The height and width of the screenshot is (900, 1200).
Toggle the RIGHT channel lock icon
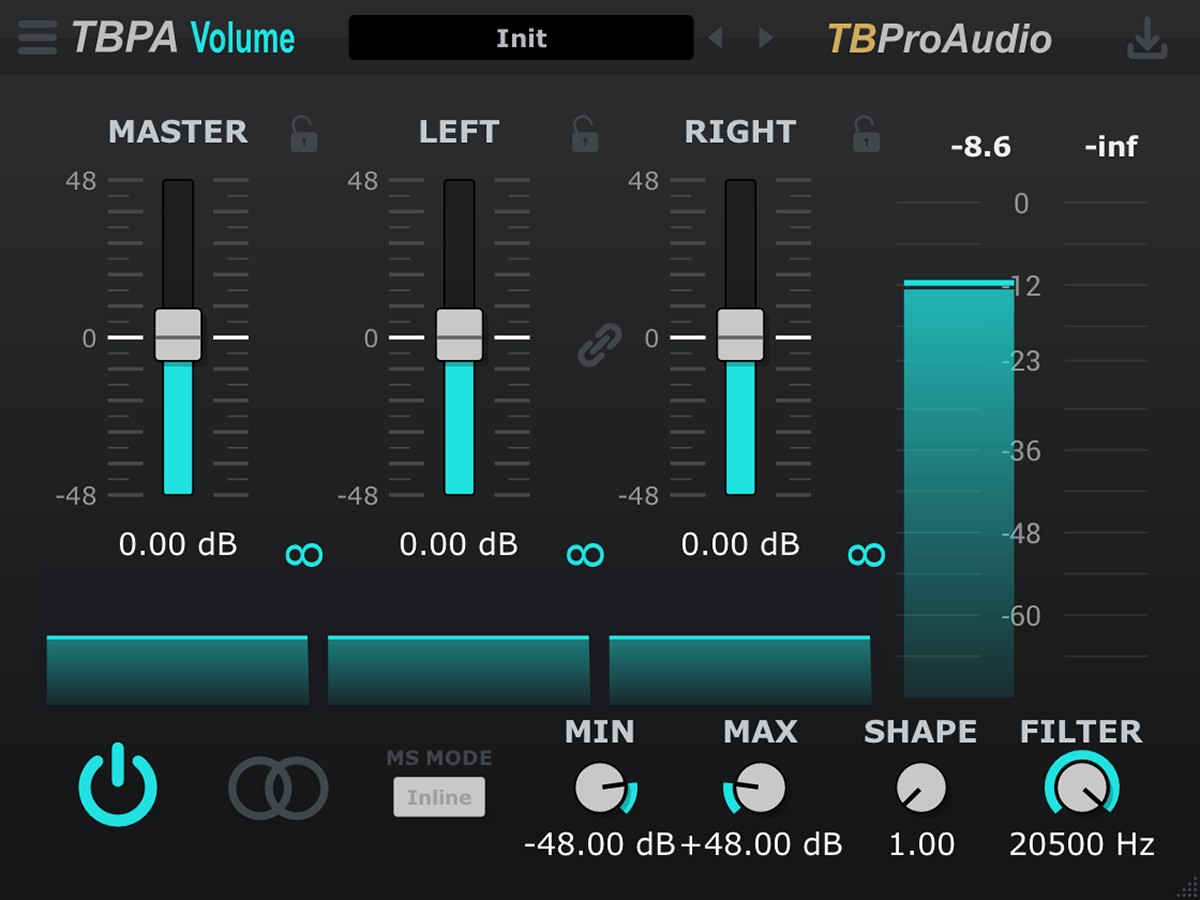tap(865, 134)
